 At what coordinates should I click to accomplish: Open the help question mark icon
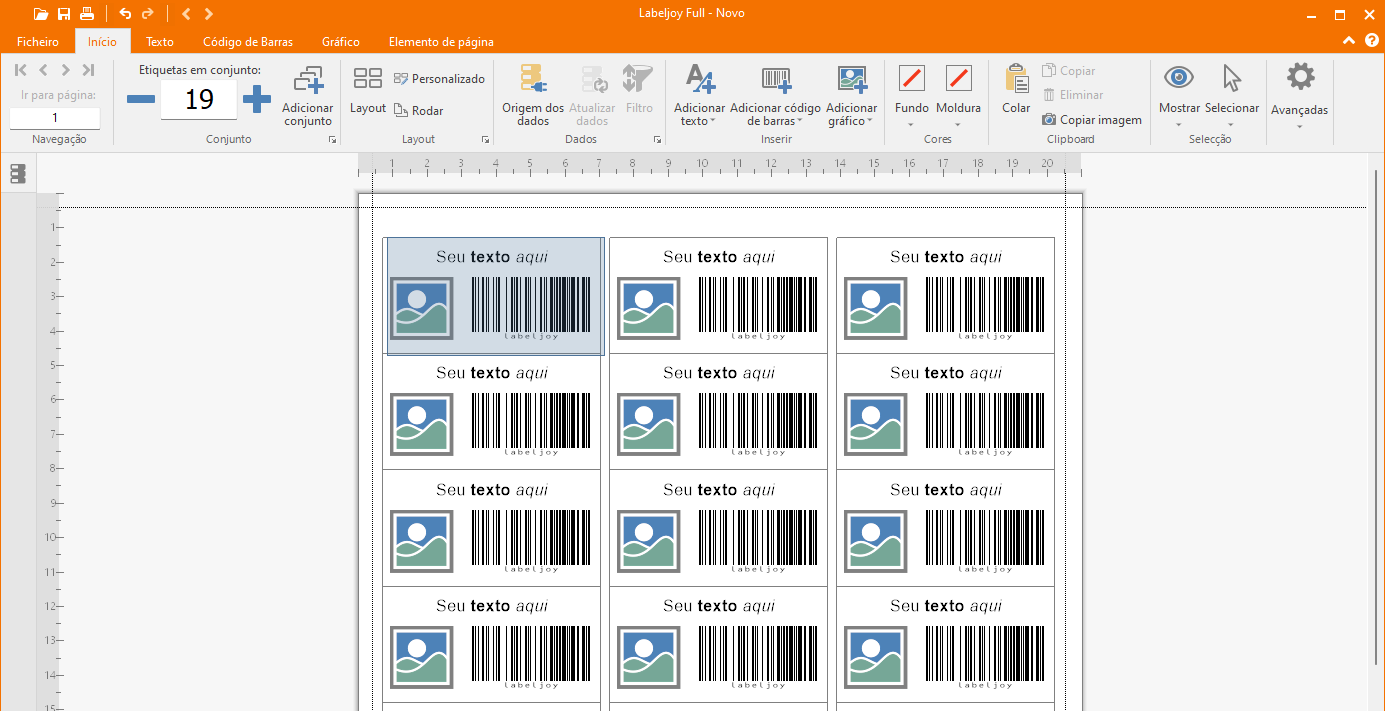tap(1371, 41)
